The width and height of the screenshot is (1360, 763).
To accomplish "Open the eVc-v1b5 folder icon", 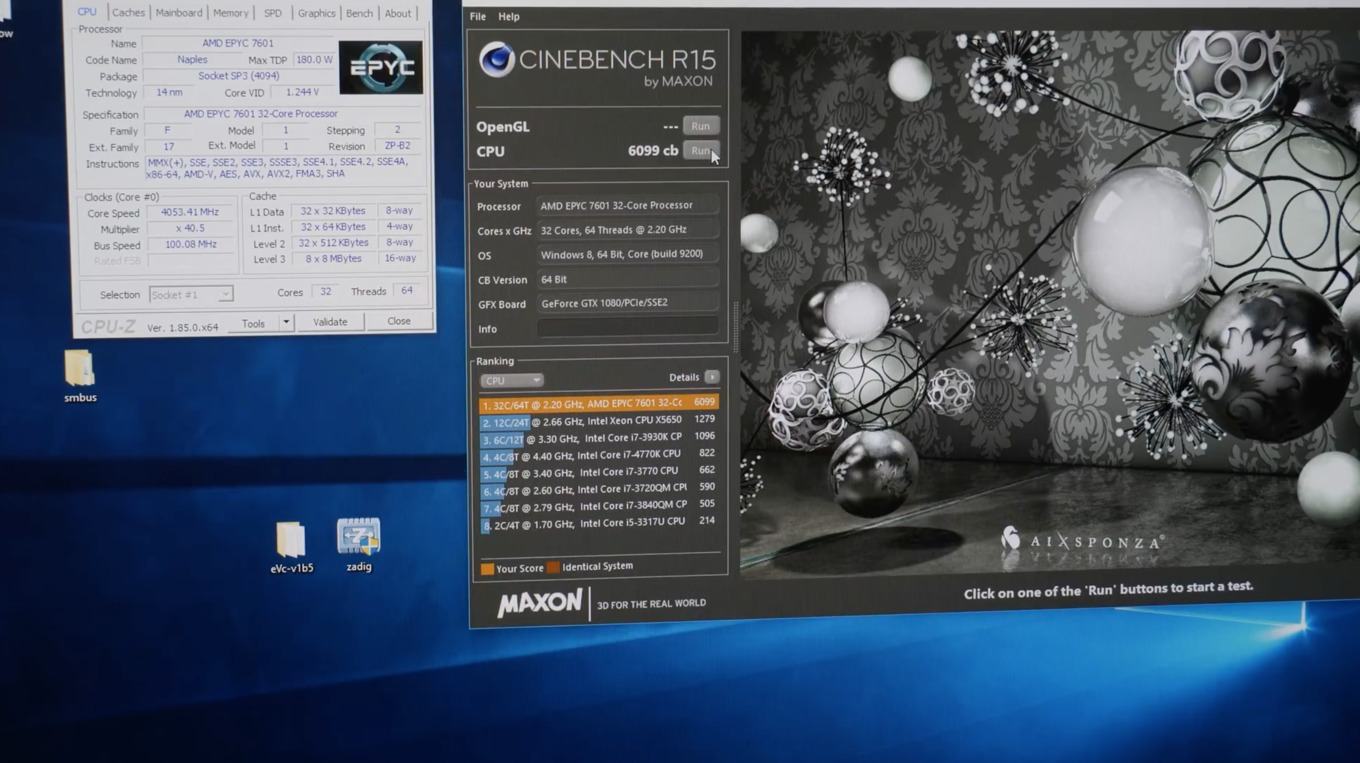I will [291, 541].
